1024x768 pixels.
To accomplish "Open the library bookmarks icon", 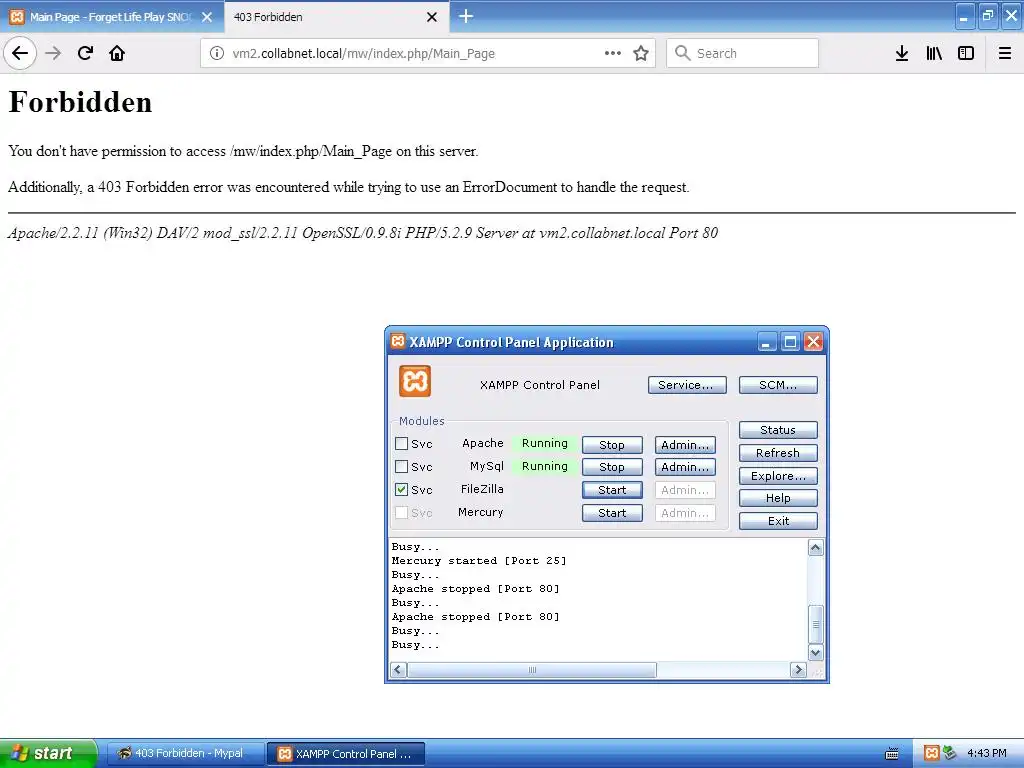I will (x=934, y=53).
